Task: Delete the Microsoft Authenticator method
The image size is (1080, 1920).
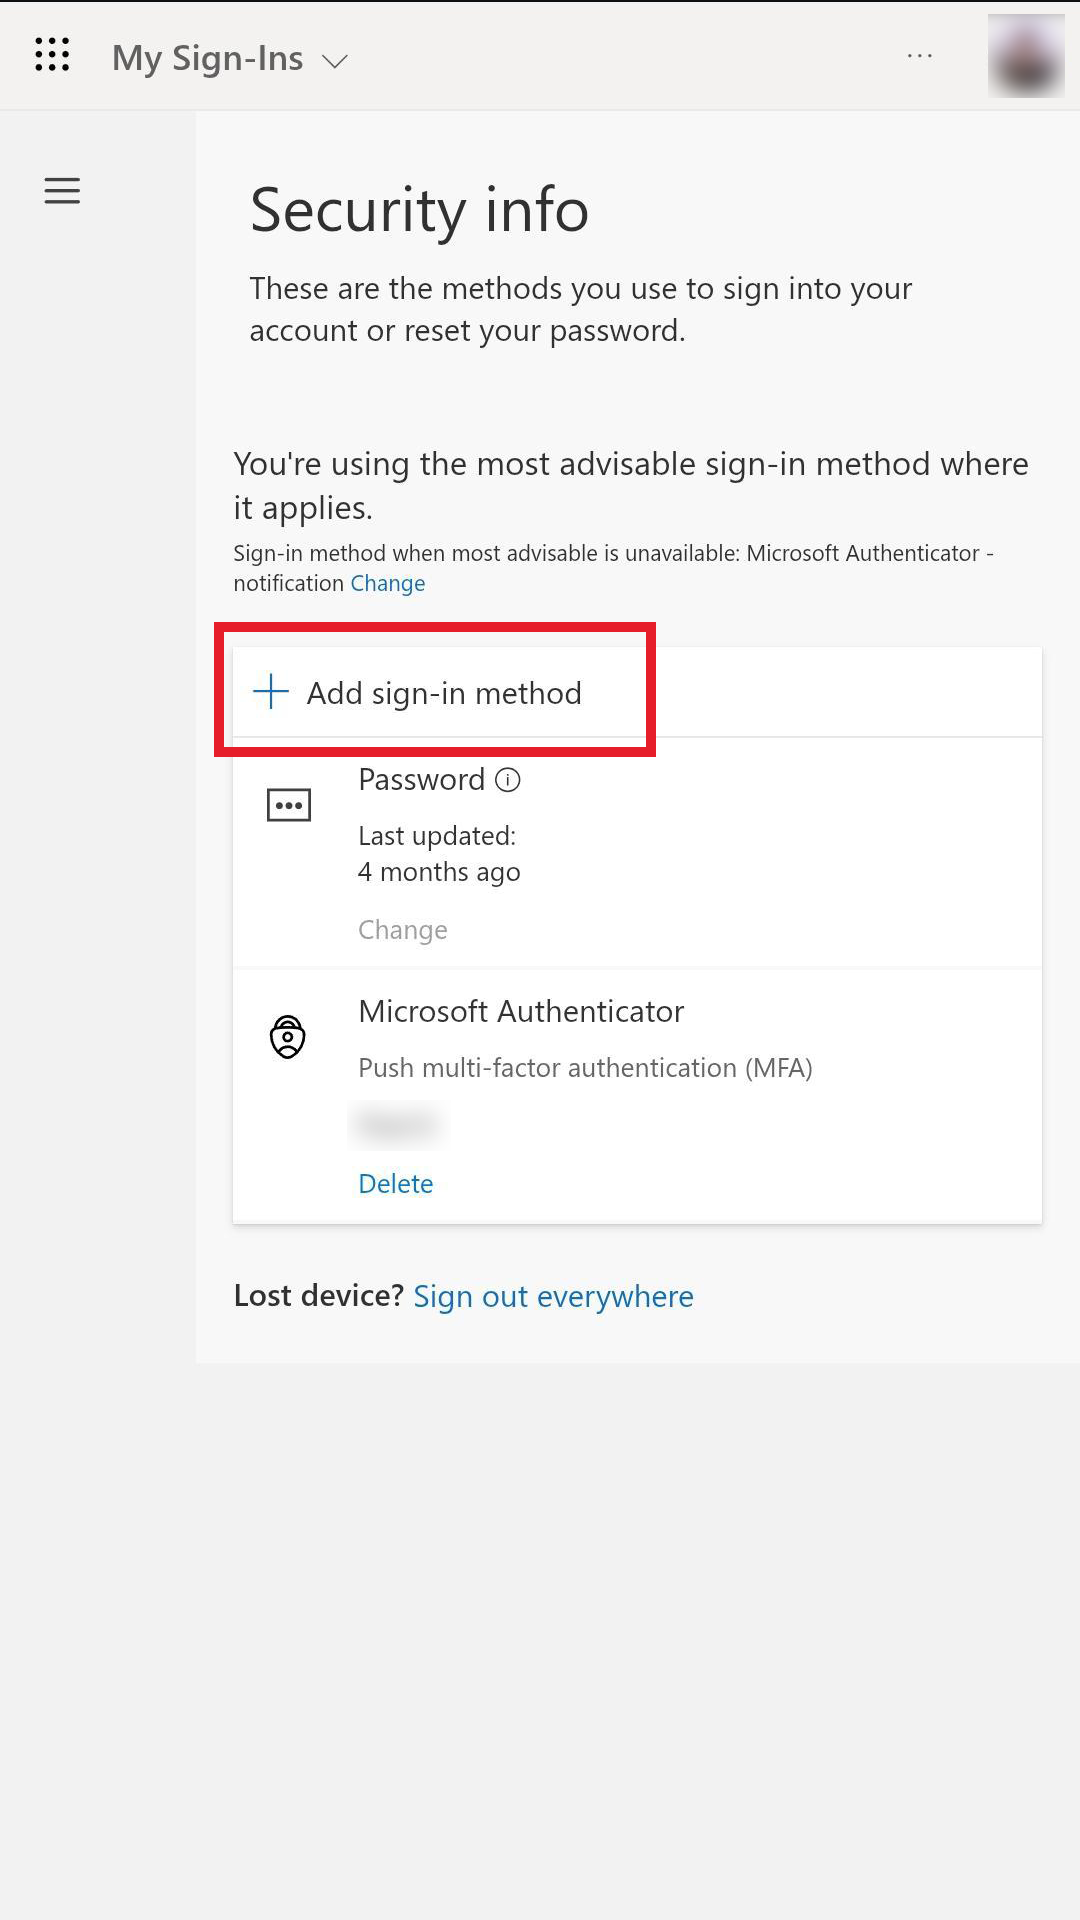Action: (x=395, y=1184)
